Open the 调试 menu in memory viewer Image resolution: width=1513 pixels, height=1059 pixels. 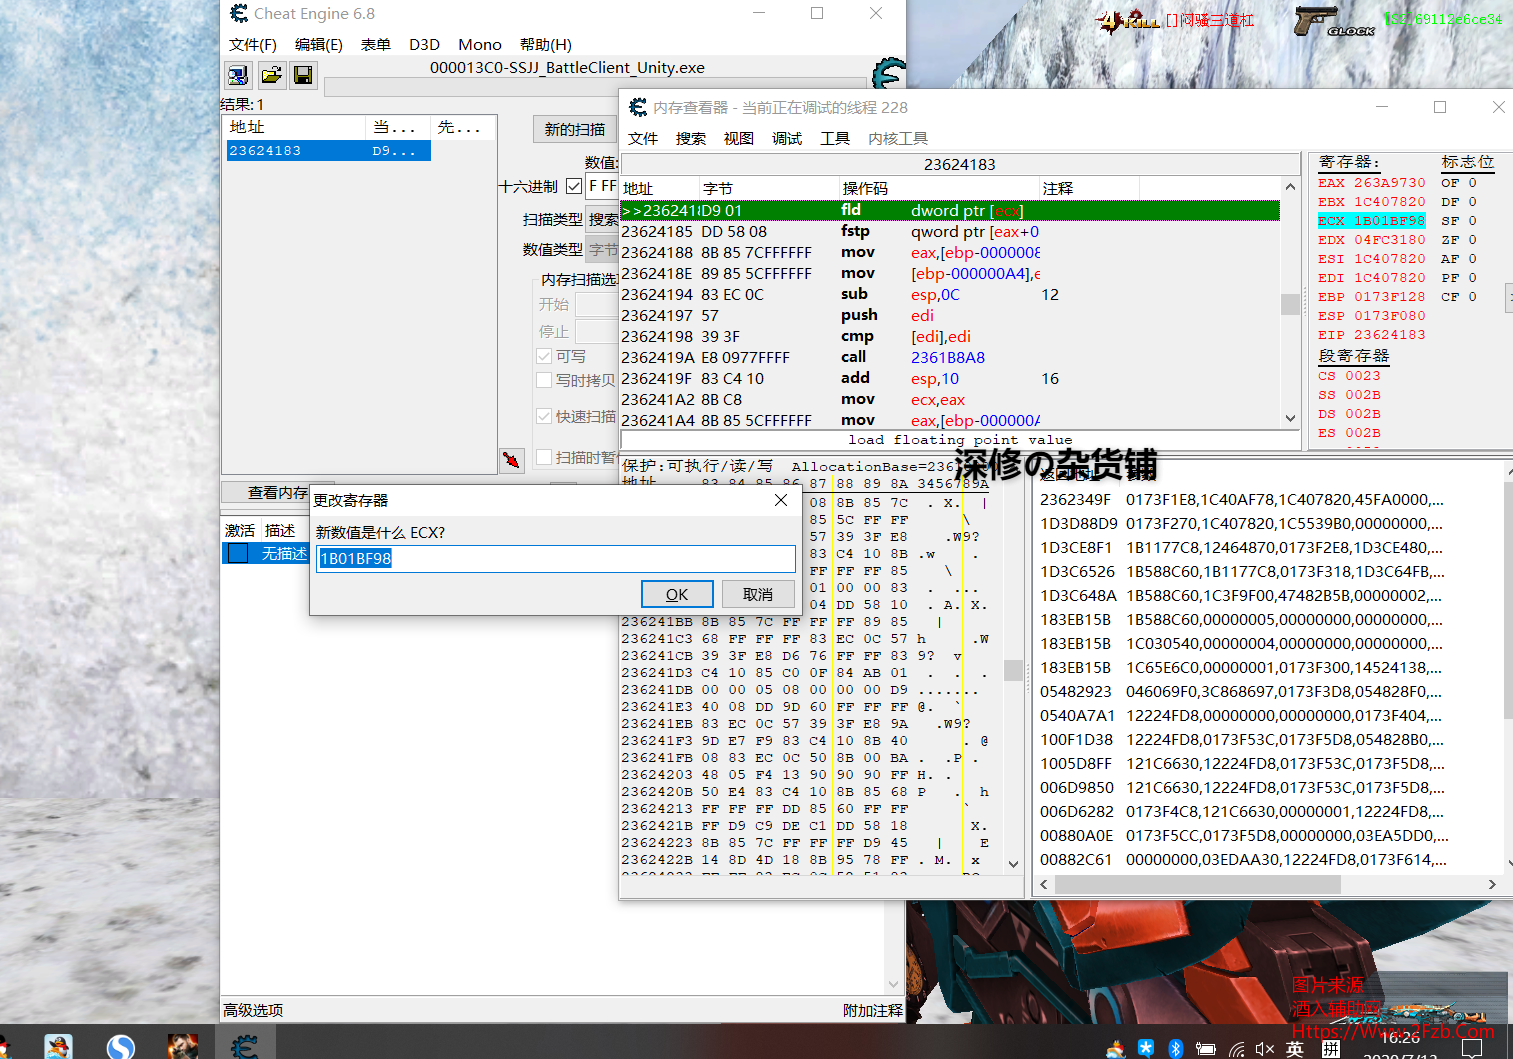787,138
